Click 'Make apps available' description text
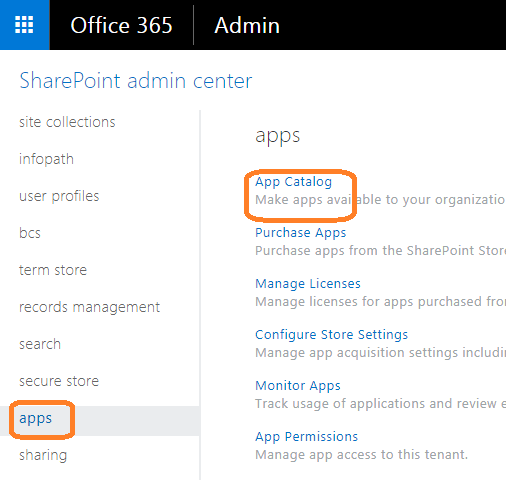This screenshot has width=506, height=480. (x=380, y=200)
